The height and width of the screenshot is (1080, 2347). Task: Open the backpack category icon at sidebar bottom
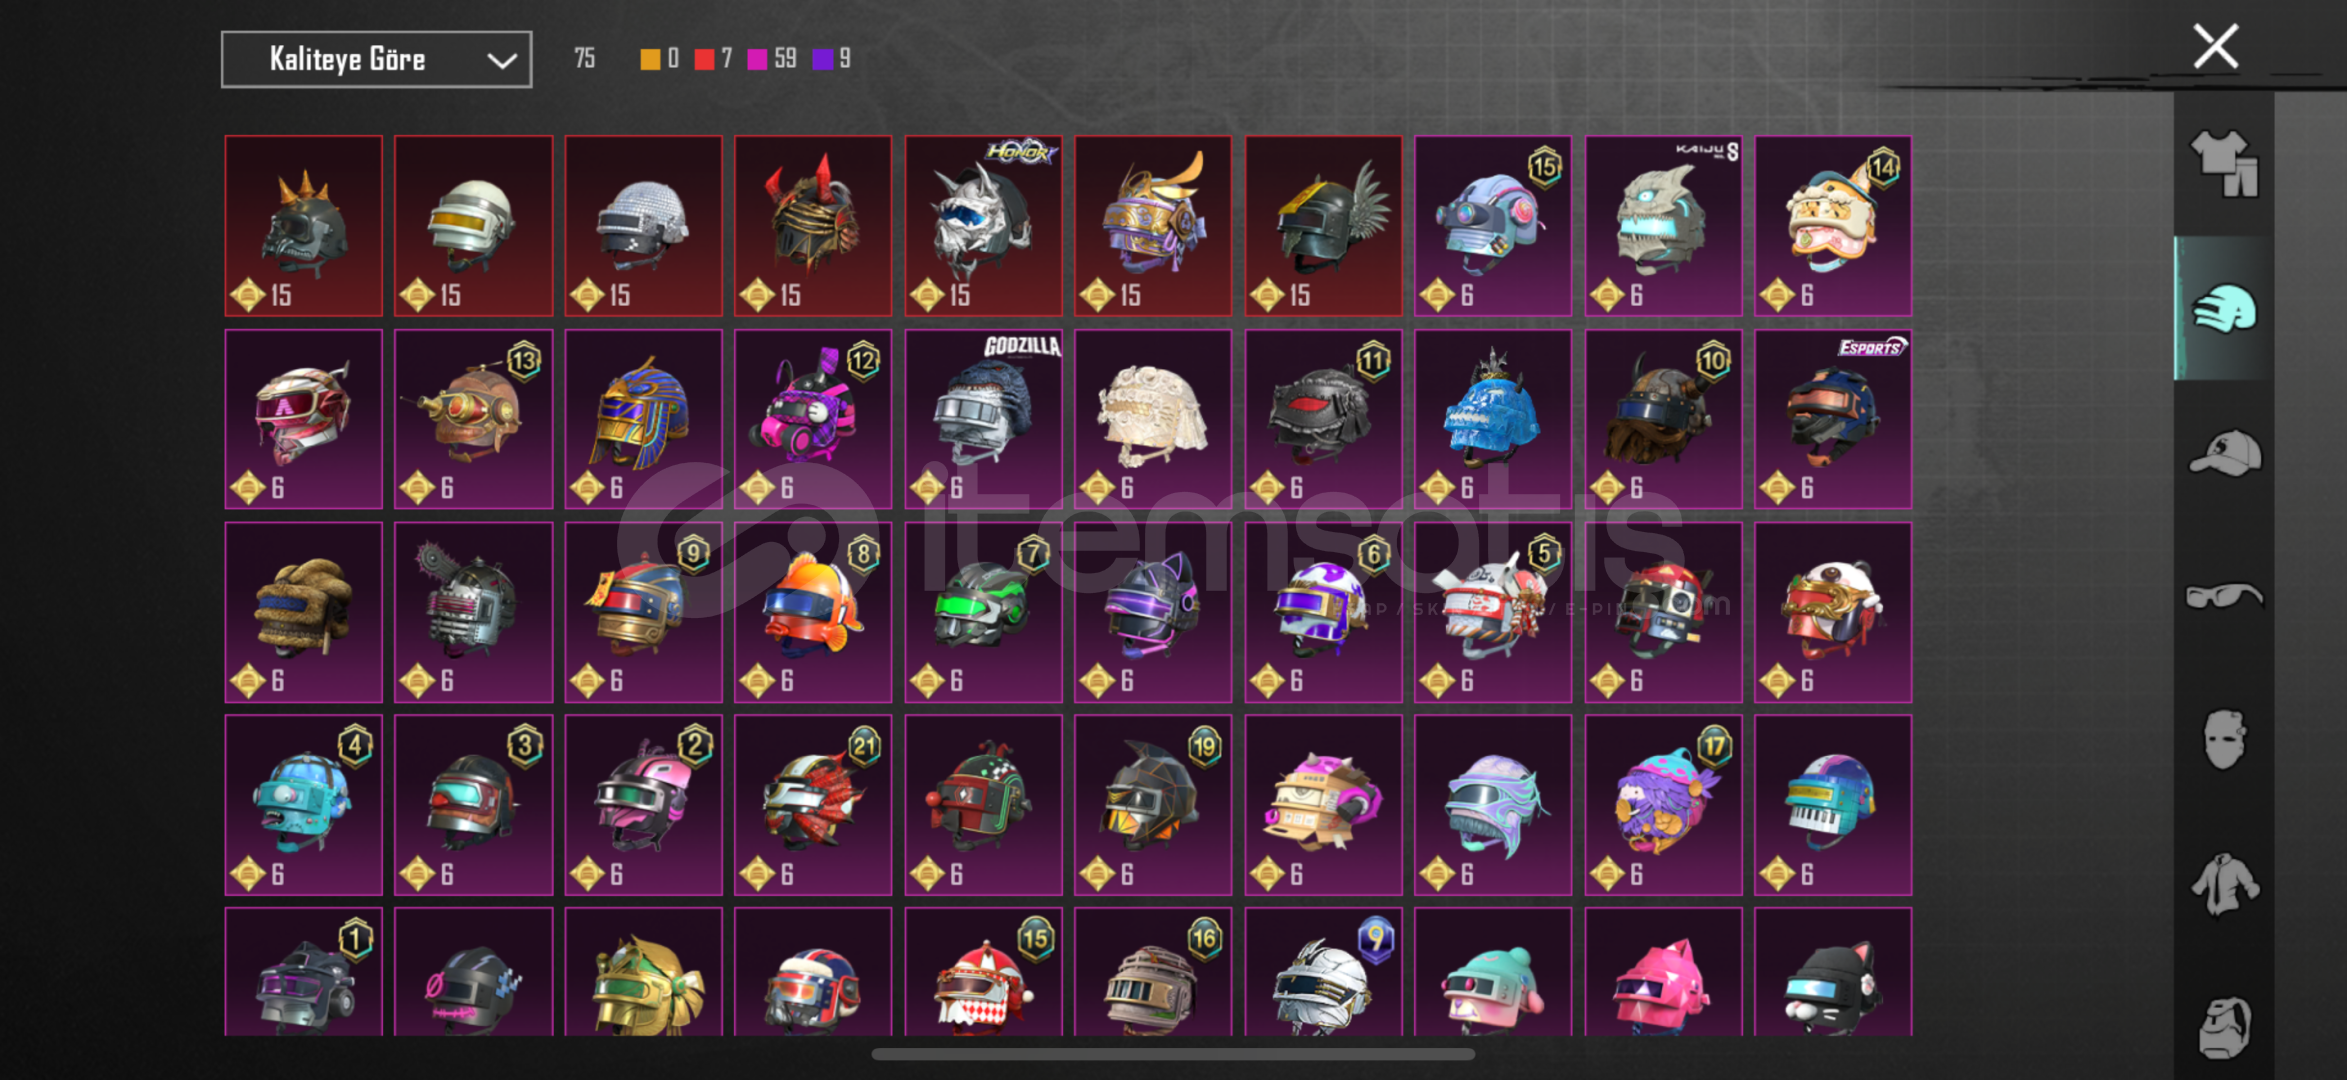(x=2224, y=1027)
